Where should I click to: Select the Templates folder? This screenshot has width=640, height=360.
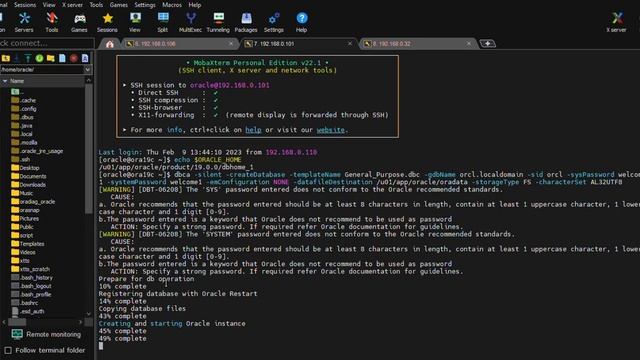28,244
